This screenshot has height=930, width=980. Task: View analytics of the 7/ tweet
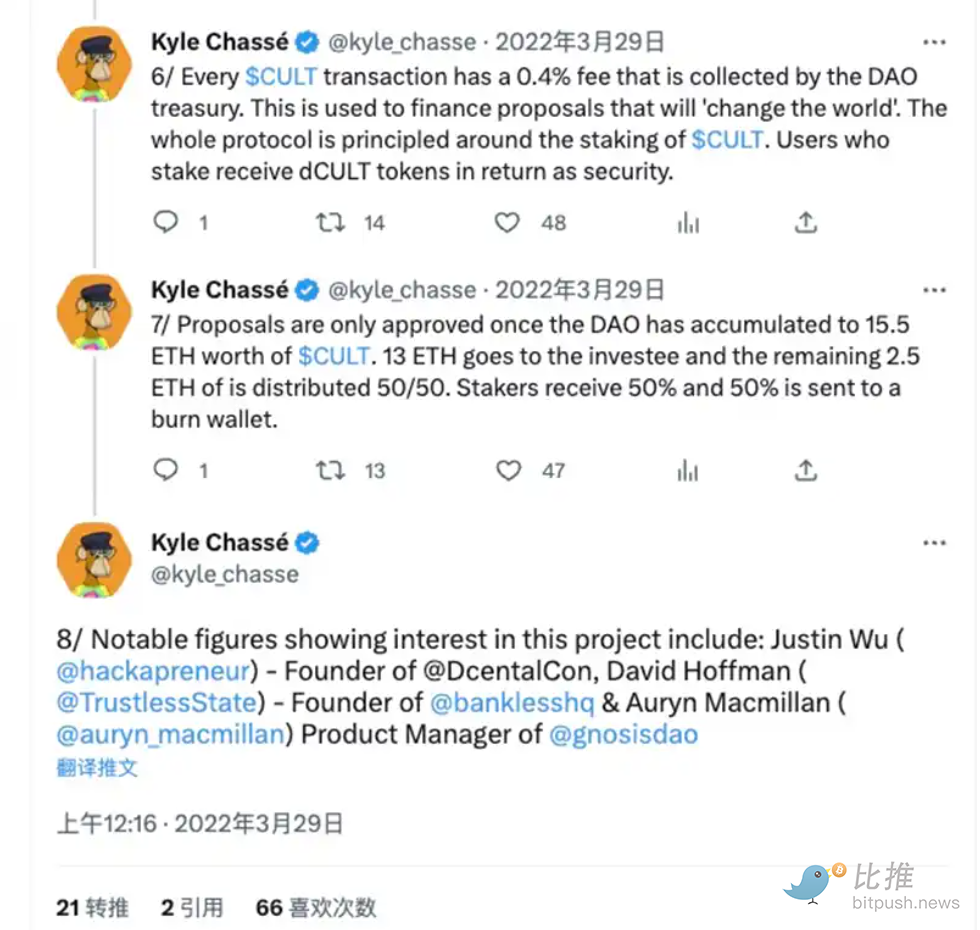pos(688,470)
